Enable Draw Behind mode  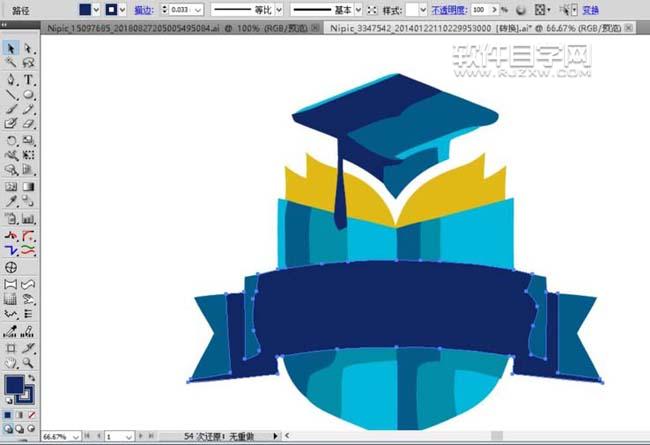tap(19, 428)
